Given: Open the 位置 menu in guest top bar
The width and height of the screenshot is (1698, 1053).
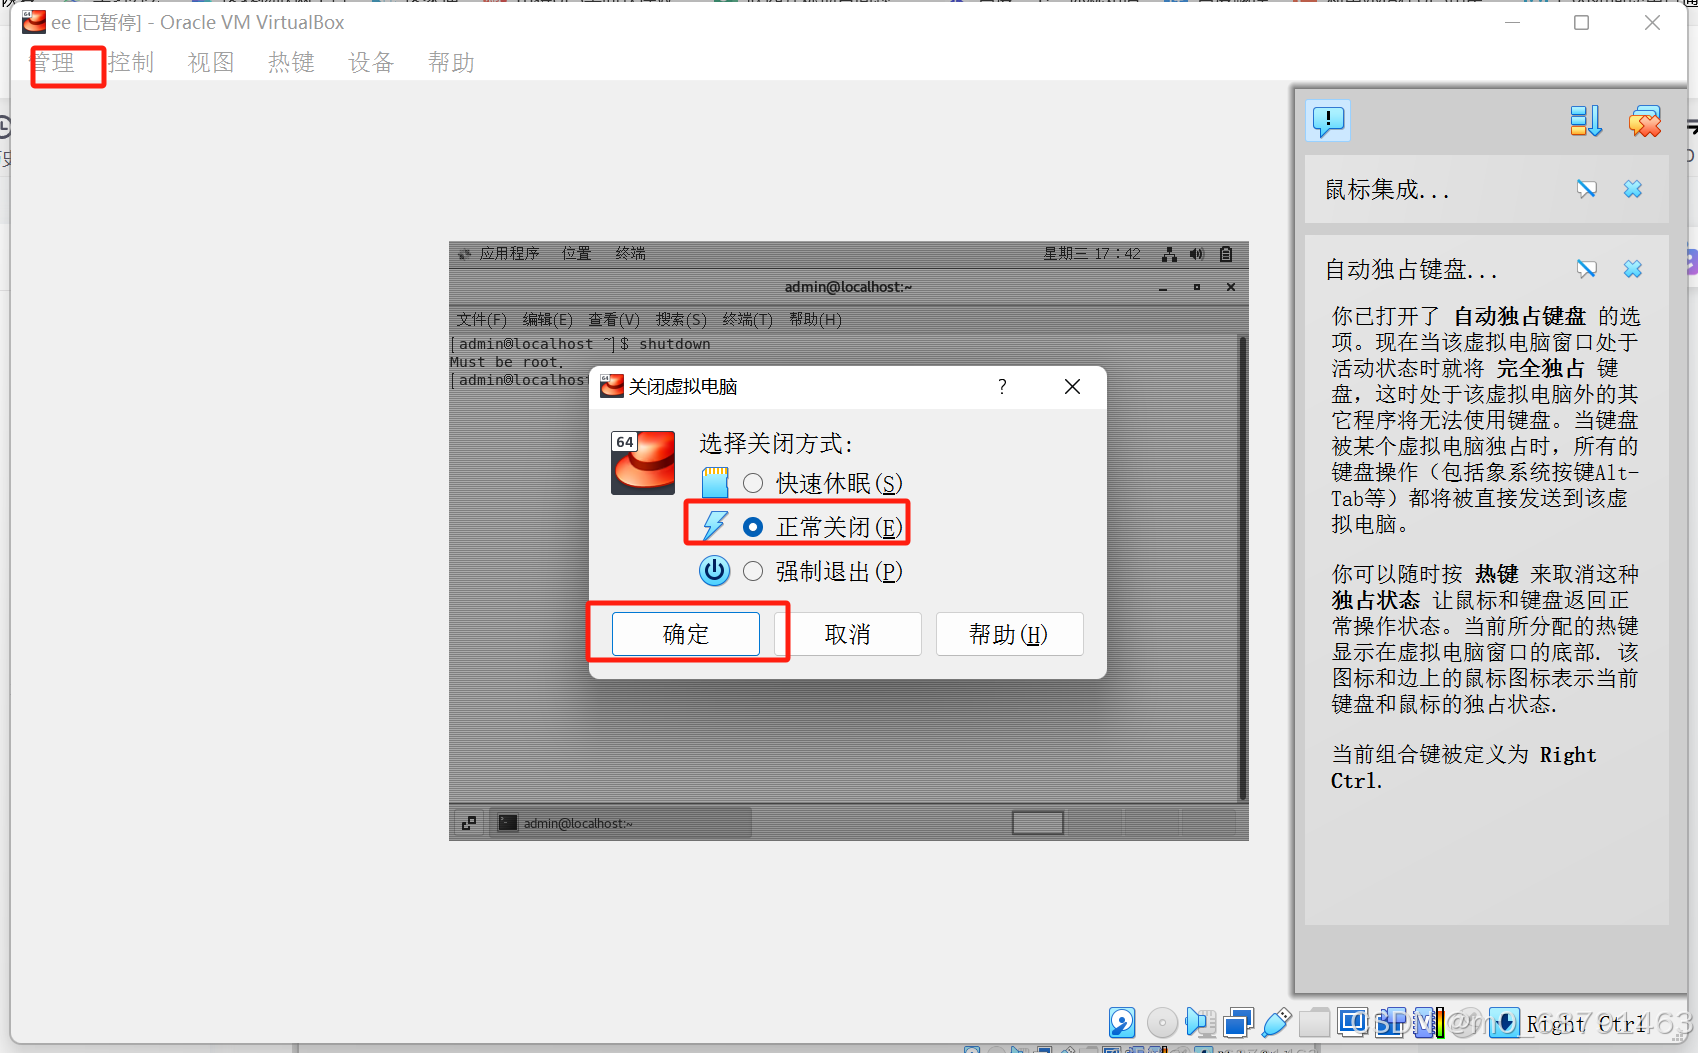Looking at the screenshot, I should click(577, 254).
